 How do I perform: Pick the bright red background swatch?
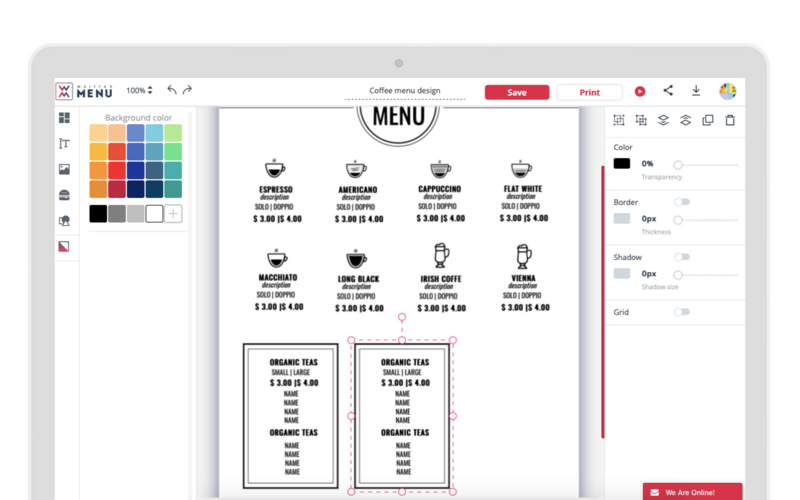tap(117, 170)
